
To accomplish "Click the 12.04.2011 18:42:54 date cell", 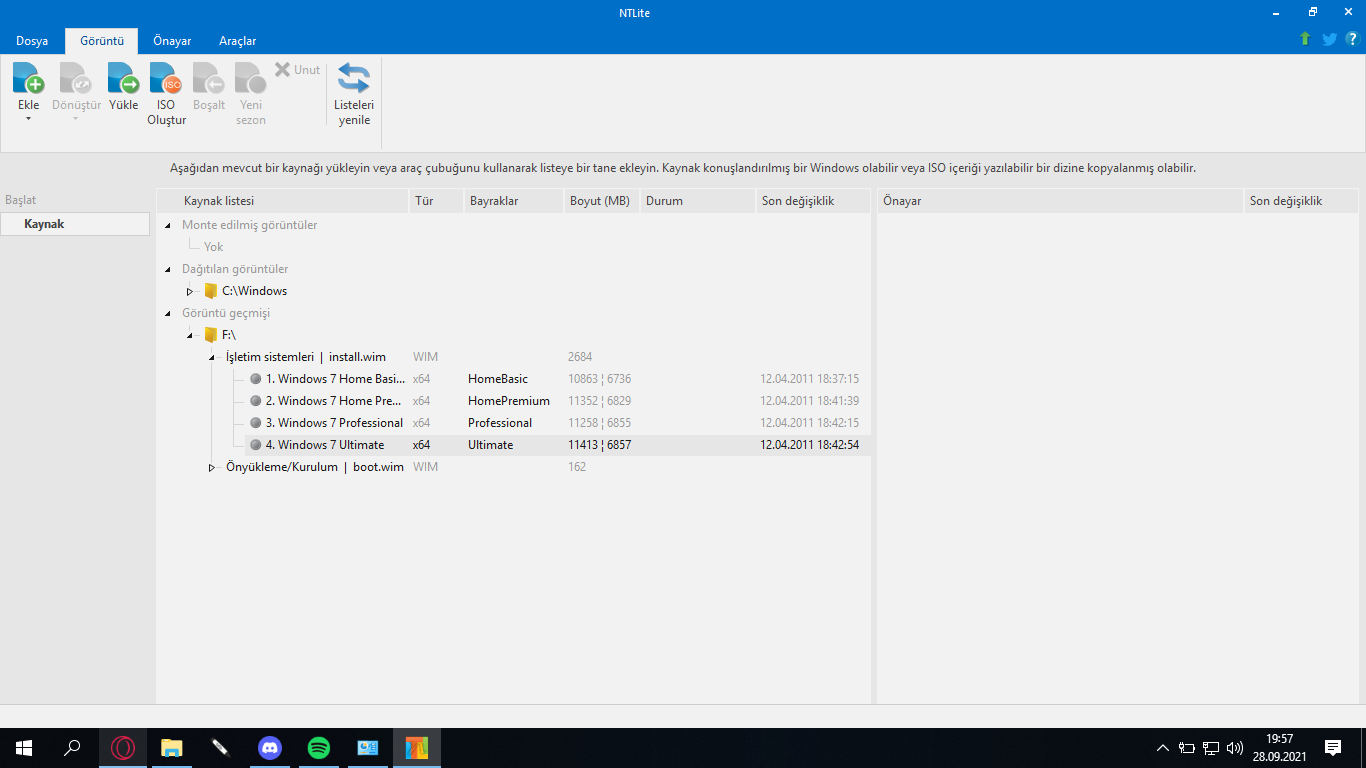I will click(810, 445).
